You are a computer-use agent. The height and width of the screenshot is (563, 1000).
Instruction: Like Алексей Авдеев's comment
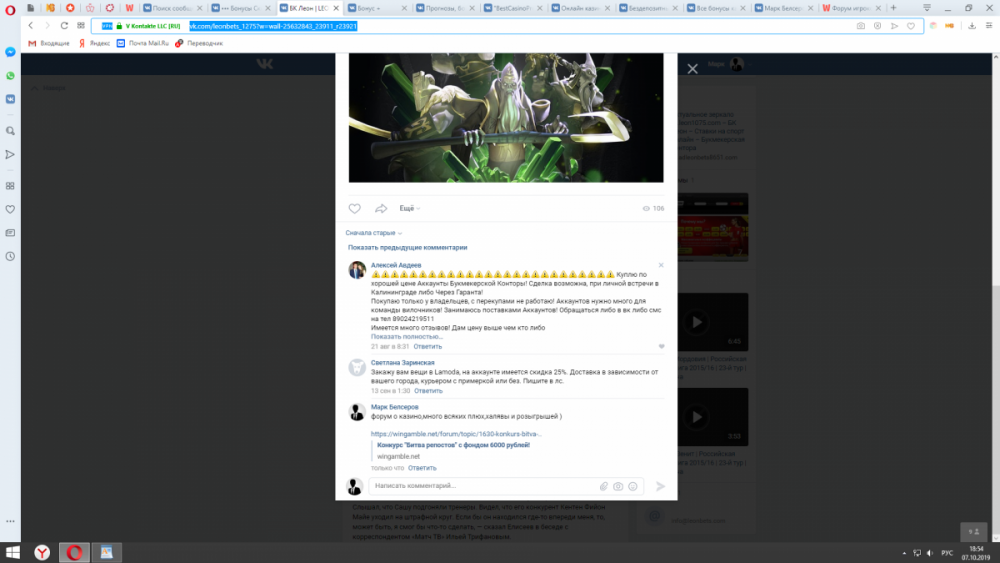[x=661, y=346]
